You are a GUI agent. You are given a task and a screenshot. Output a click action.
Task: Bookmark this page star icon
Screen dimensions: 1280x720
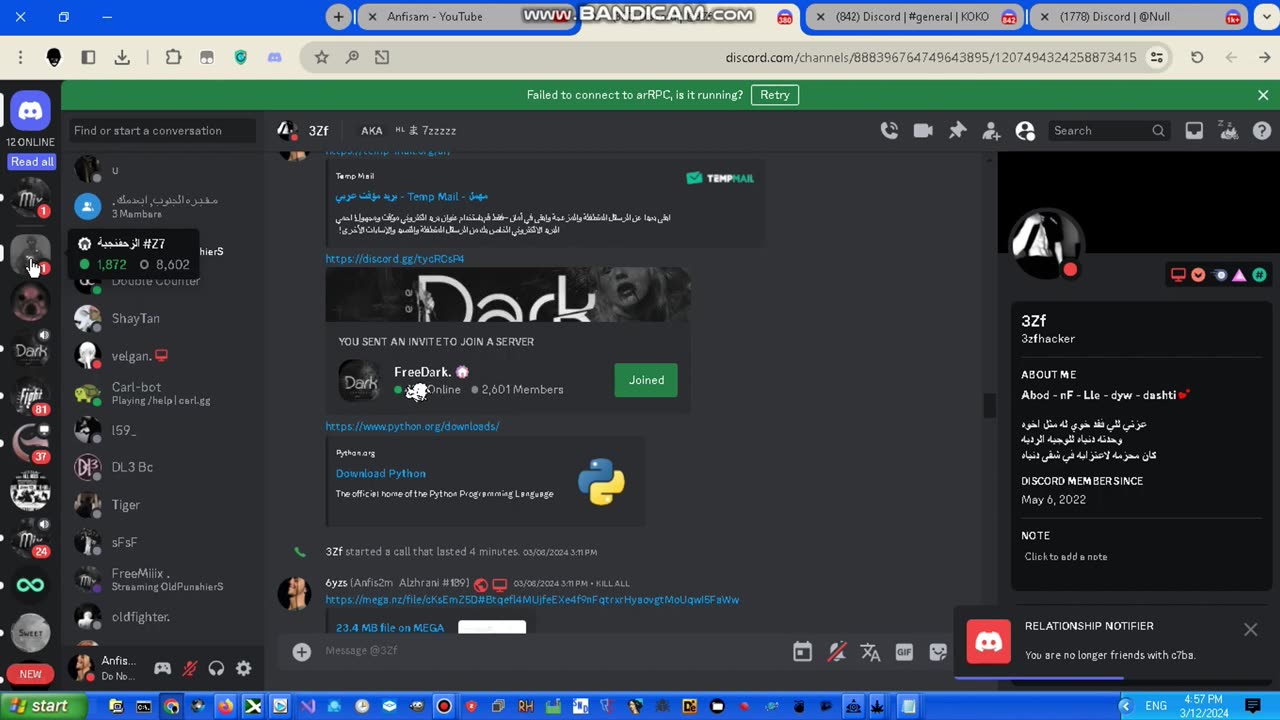coord(321,57)
